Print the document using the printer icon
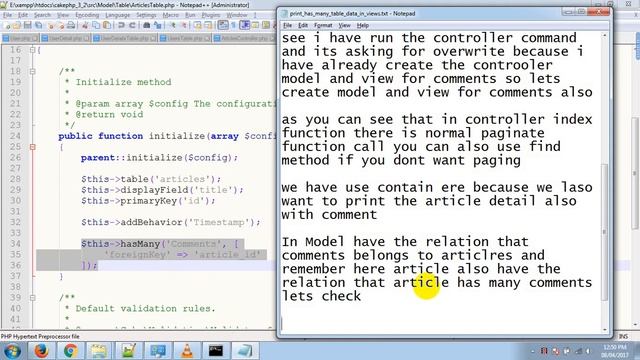 [71, 26]
